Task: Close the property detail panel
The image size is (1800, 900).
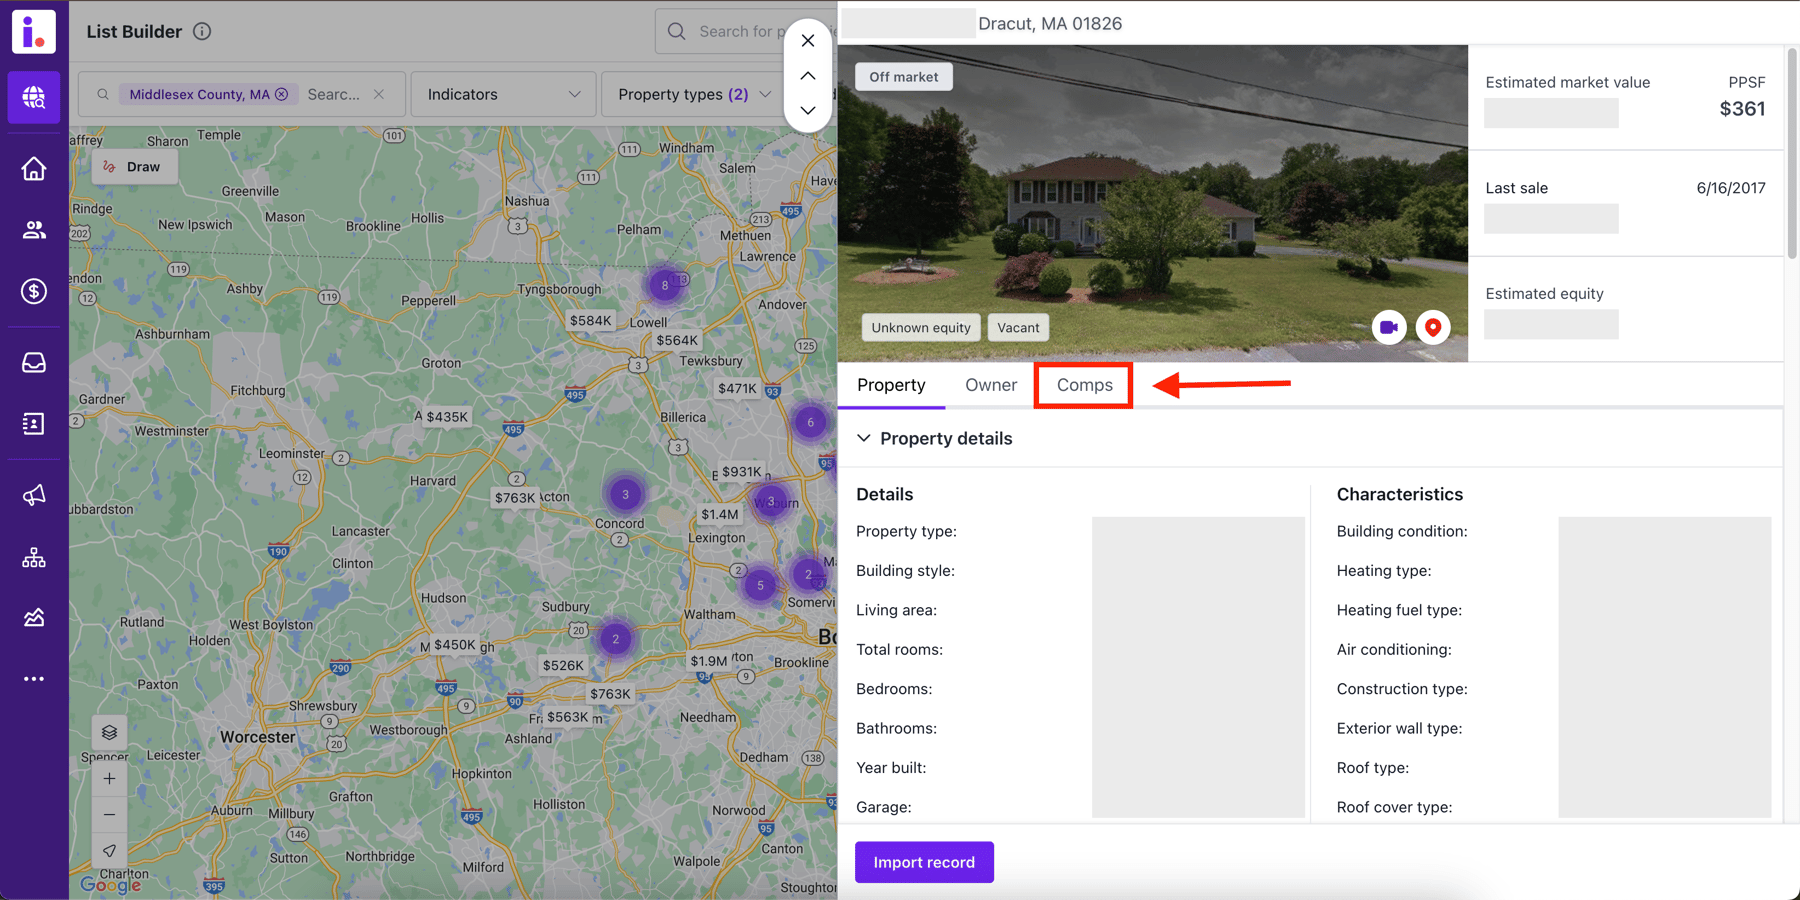Action: pyautogui.click(x=808, y=41)
